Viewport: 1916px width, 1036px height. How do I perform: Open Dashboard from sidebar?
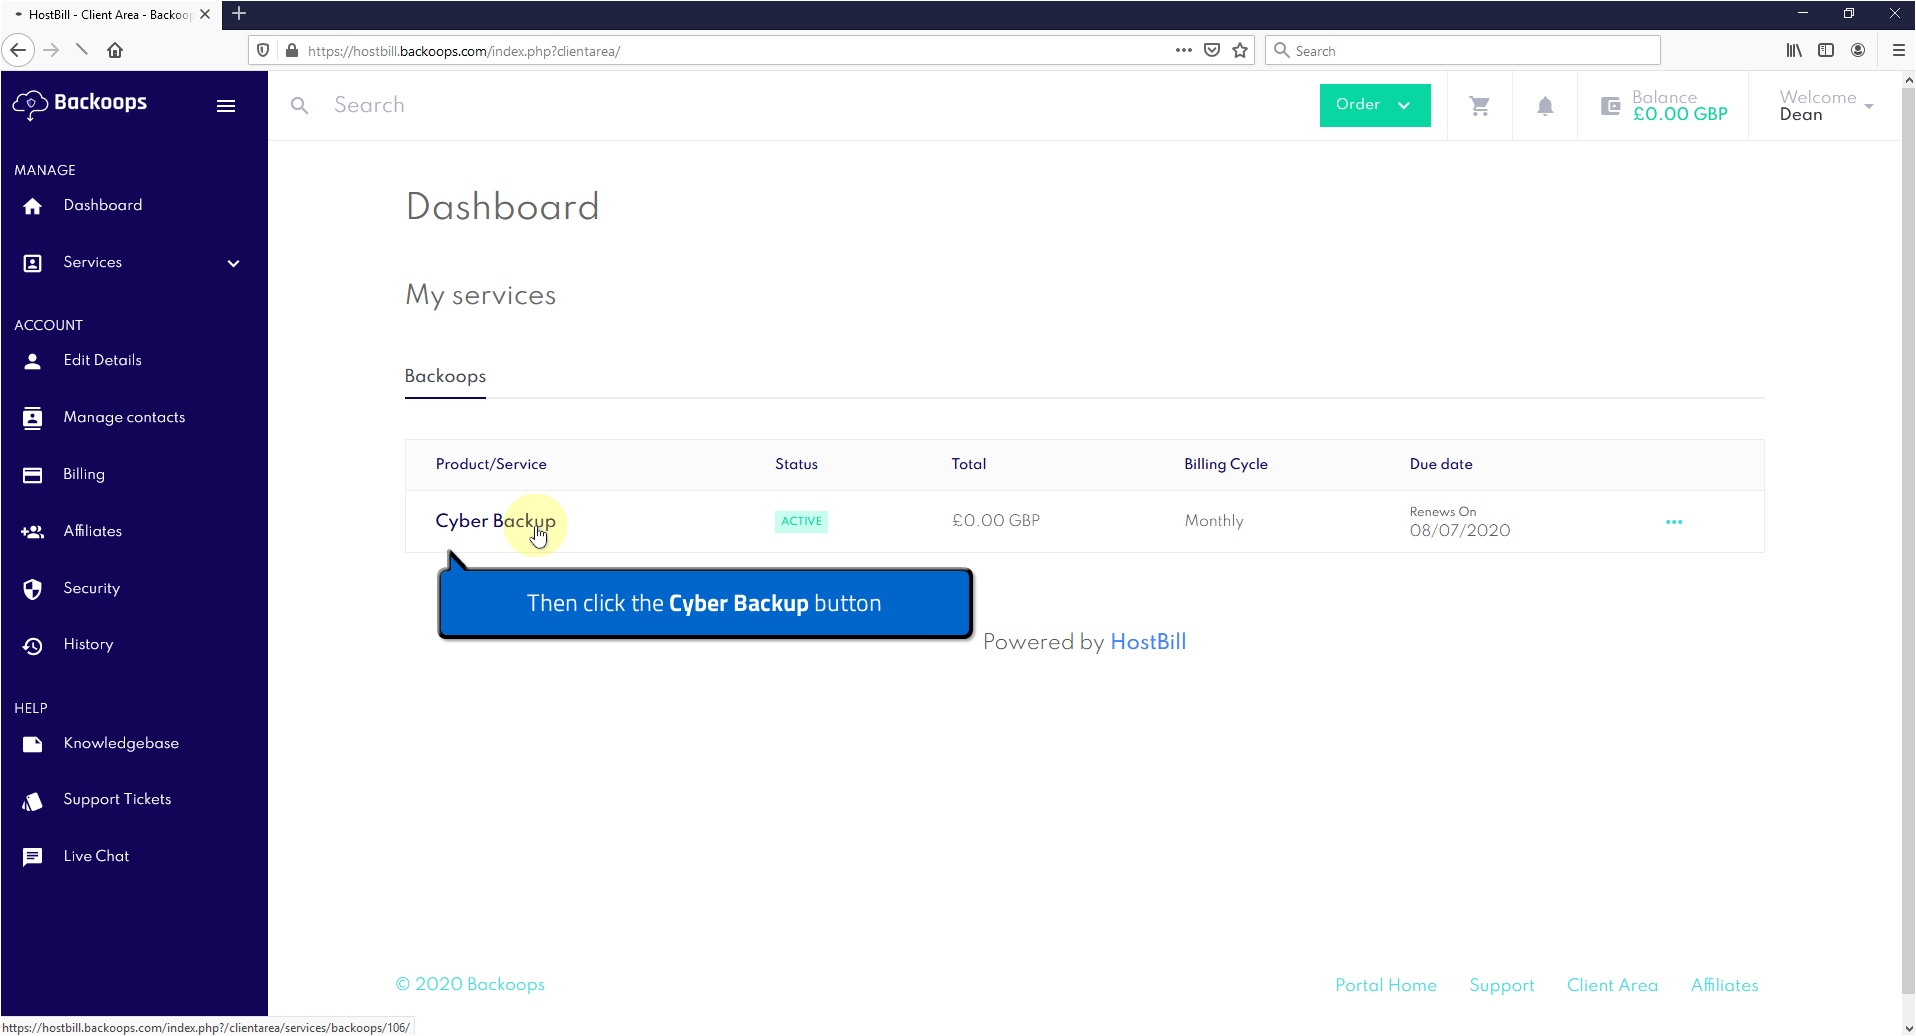click(x=103, y=205)
